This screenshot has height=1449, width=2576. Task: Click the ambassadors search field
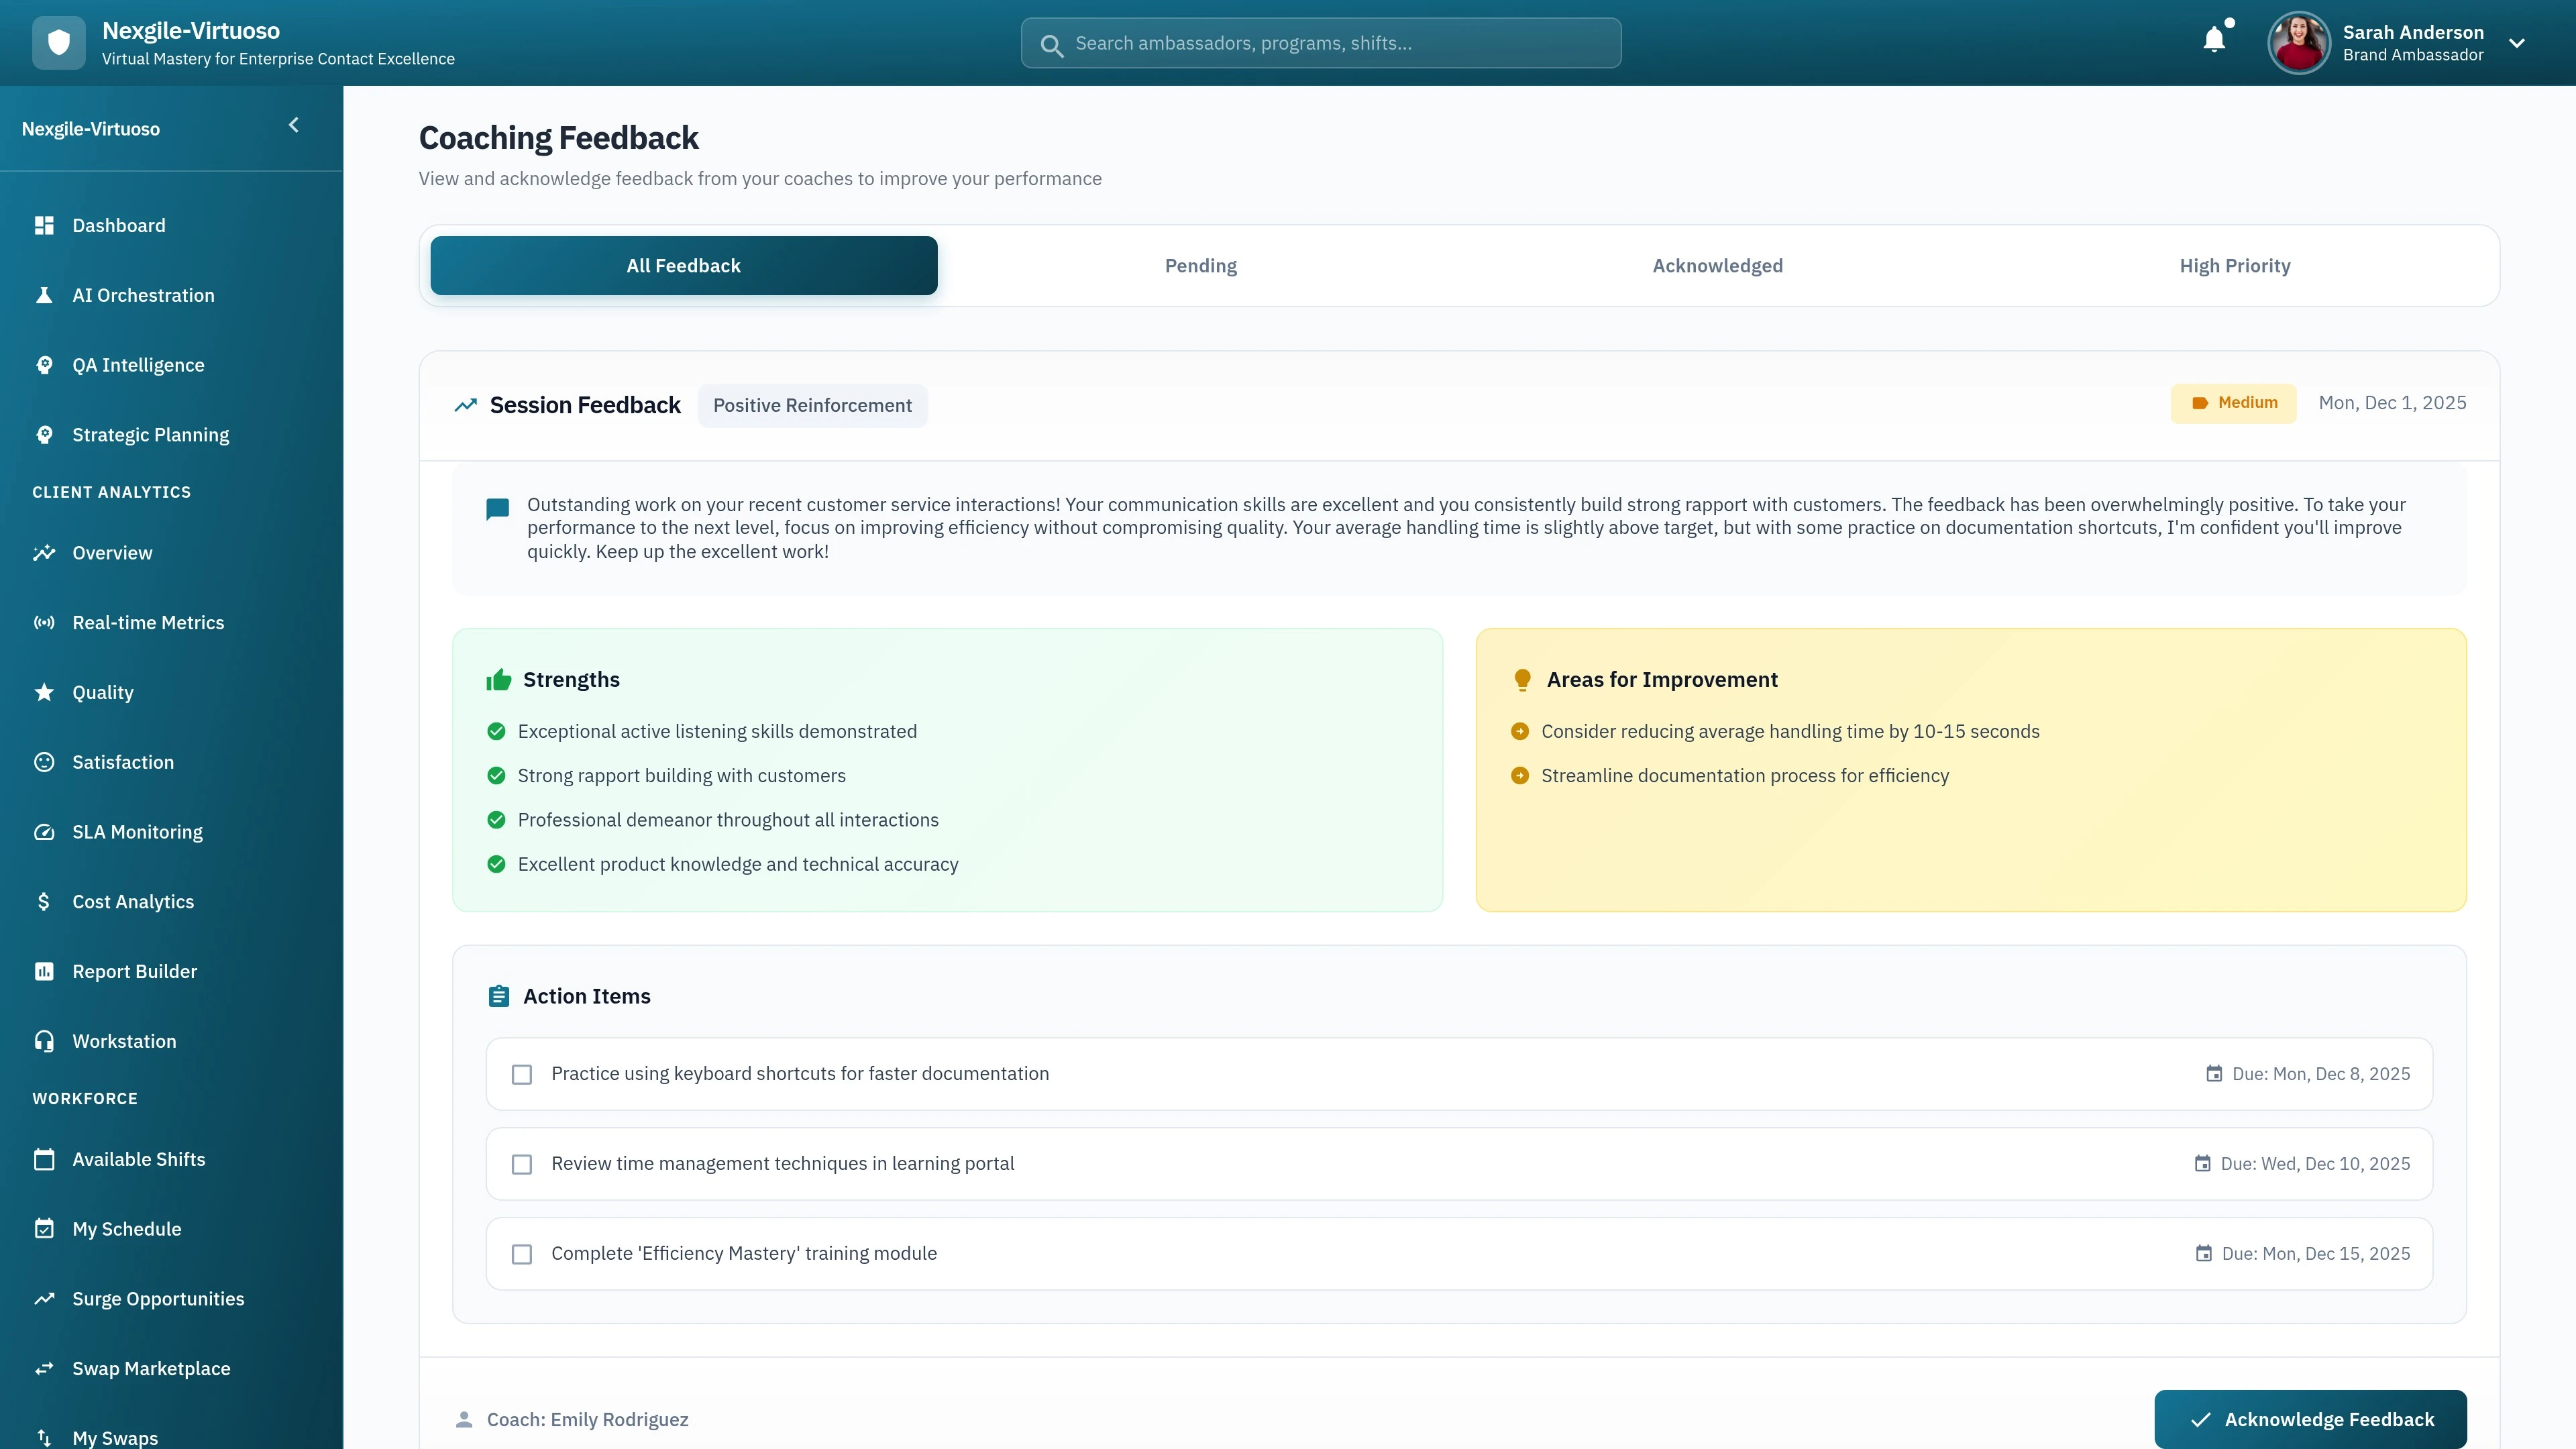click(1320, 43)
